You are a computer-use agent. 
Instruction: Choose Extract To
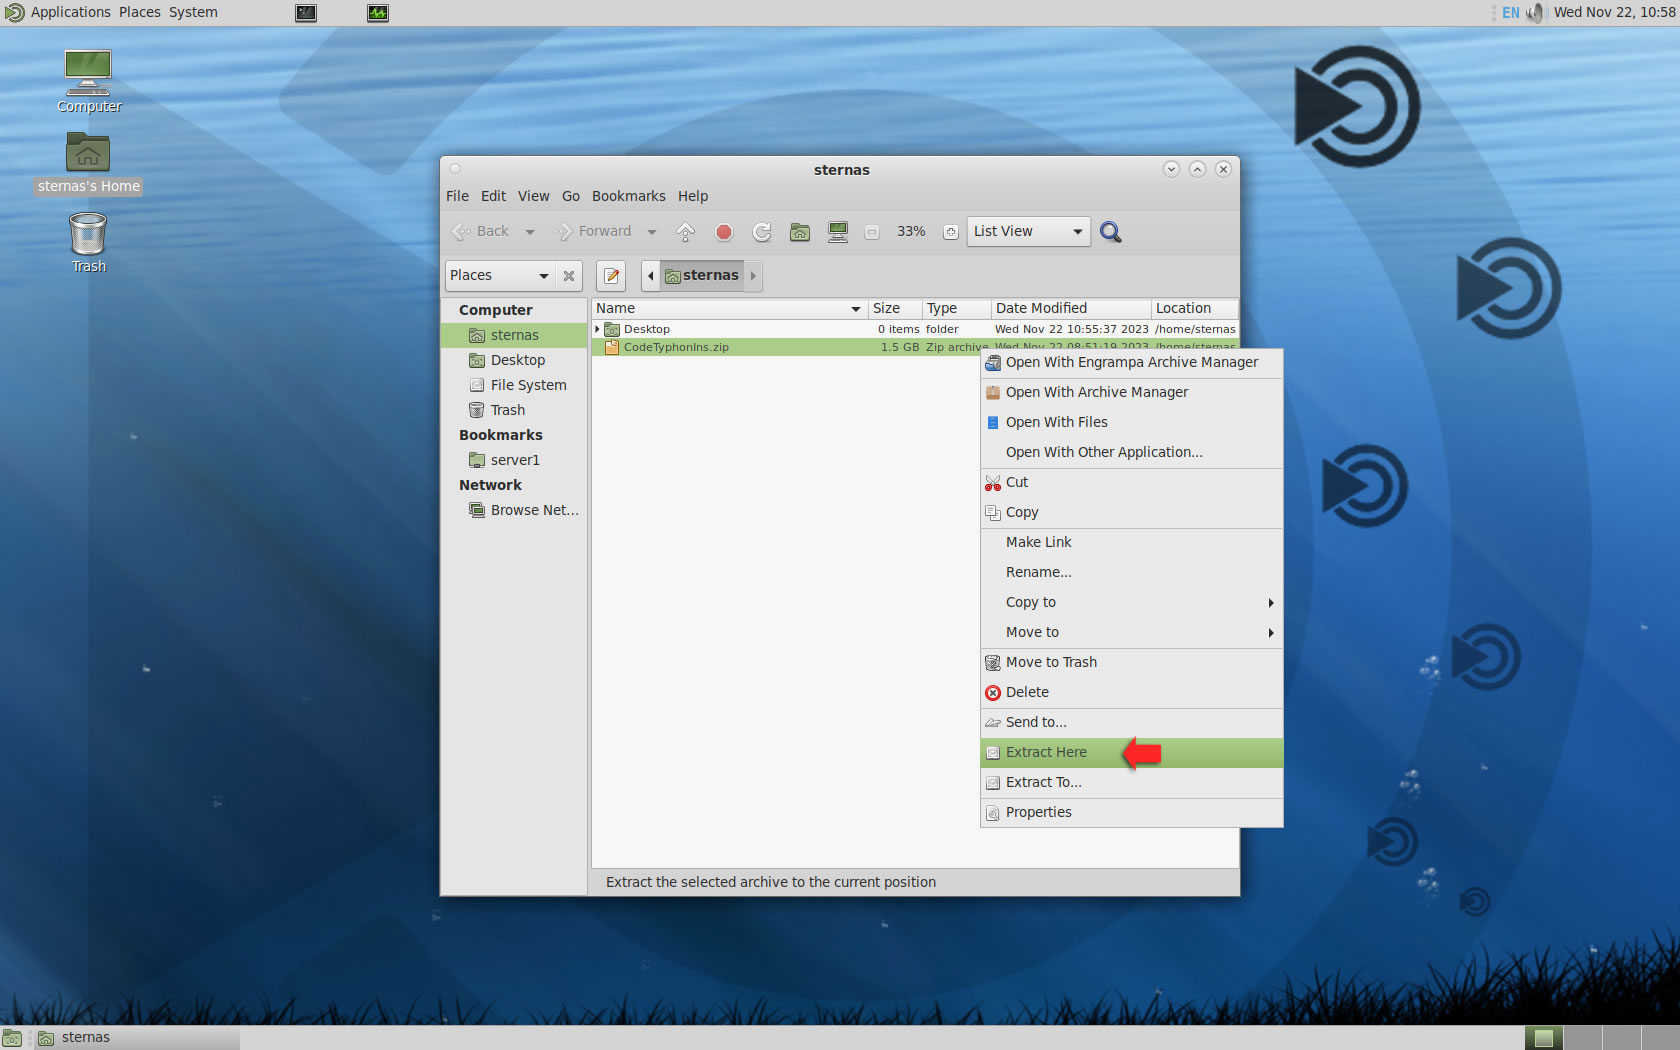click(x=1131, y=782)
